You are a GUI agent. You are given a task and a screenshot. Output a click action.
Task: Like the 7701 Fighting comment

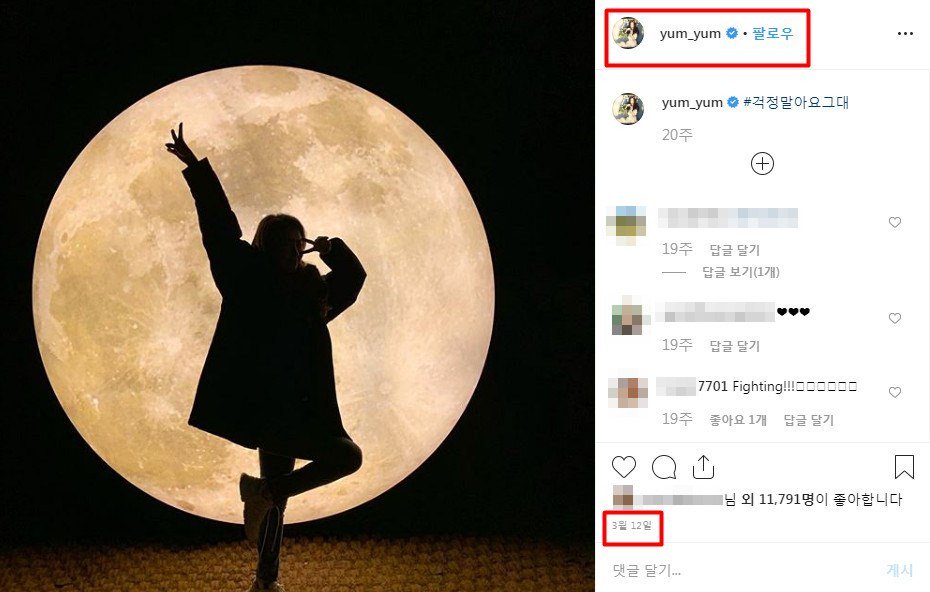pos(894,392)
